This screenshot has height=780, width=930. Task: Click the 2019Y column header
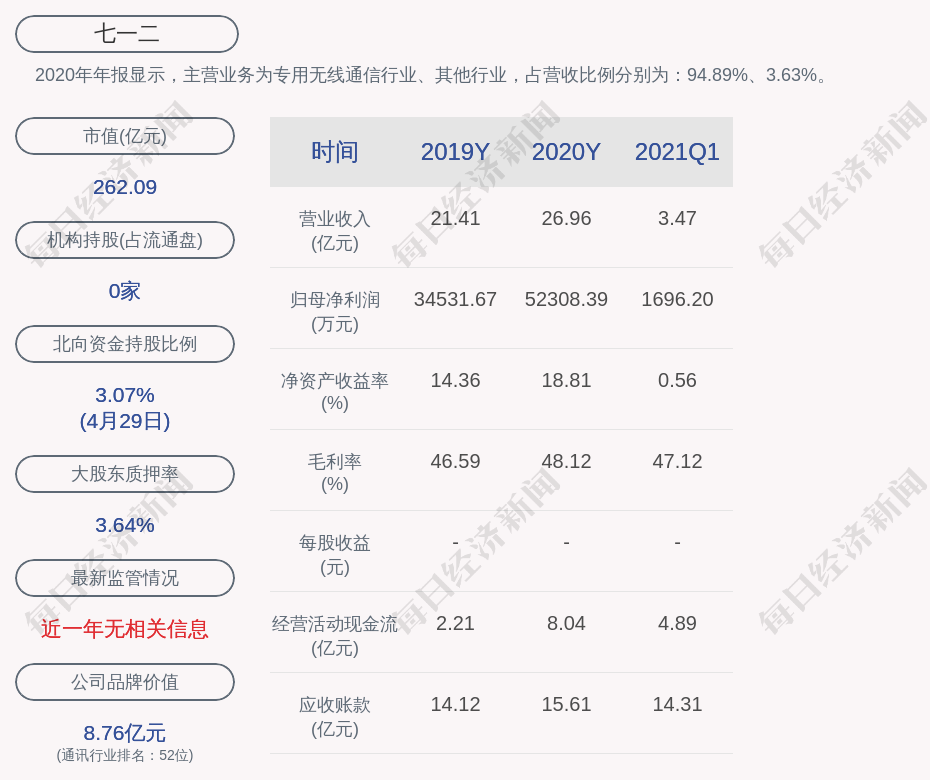(455, 152)
